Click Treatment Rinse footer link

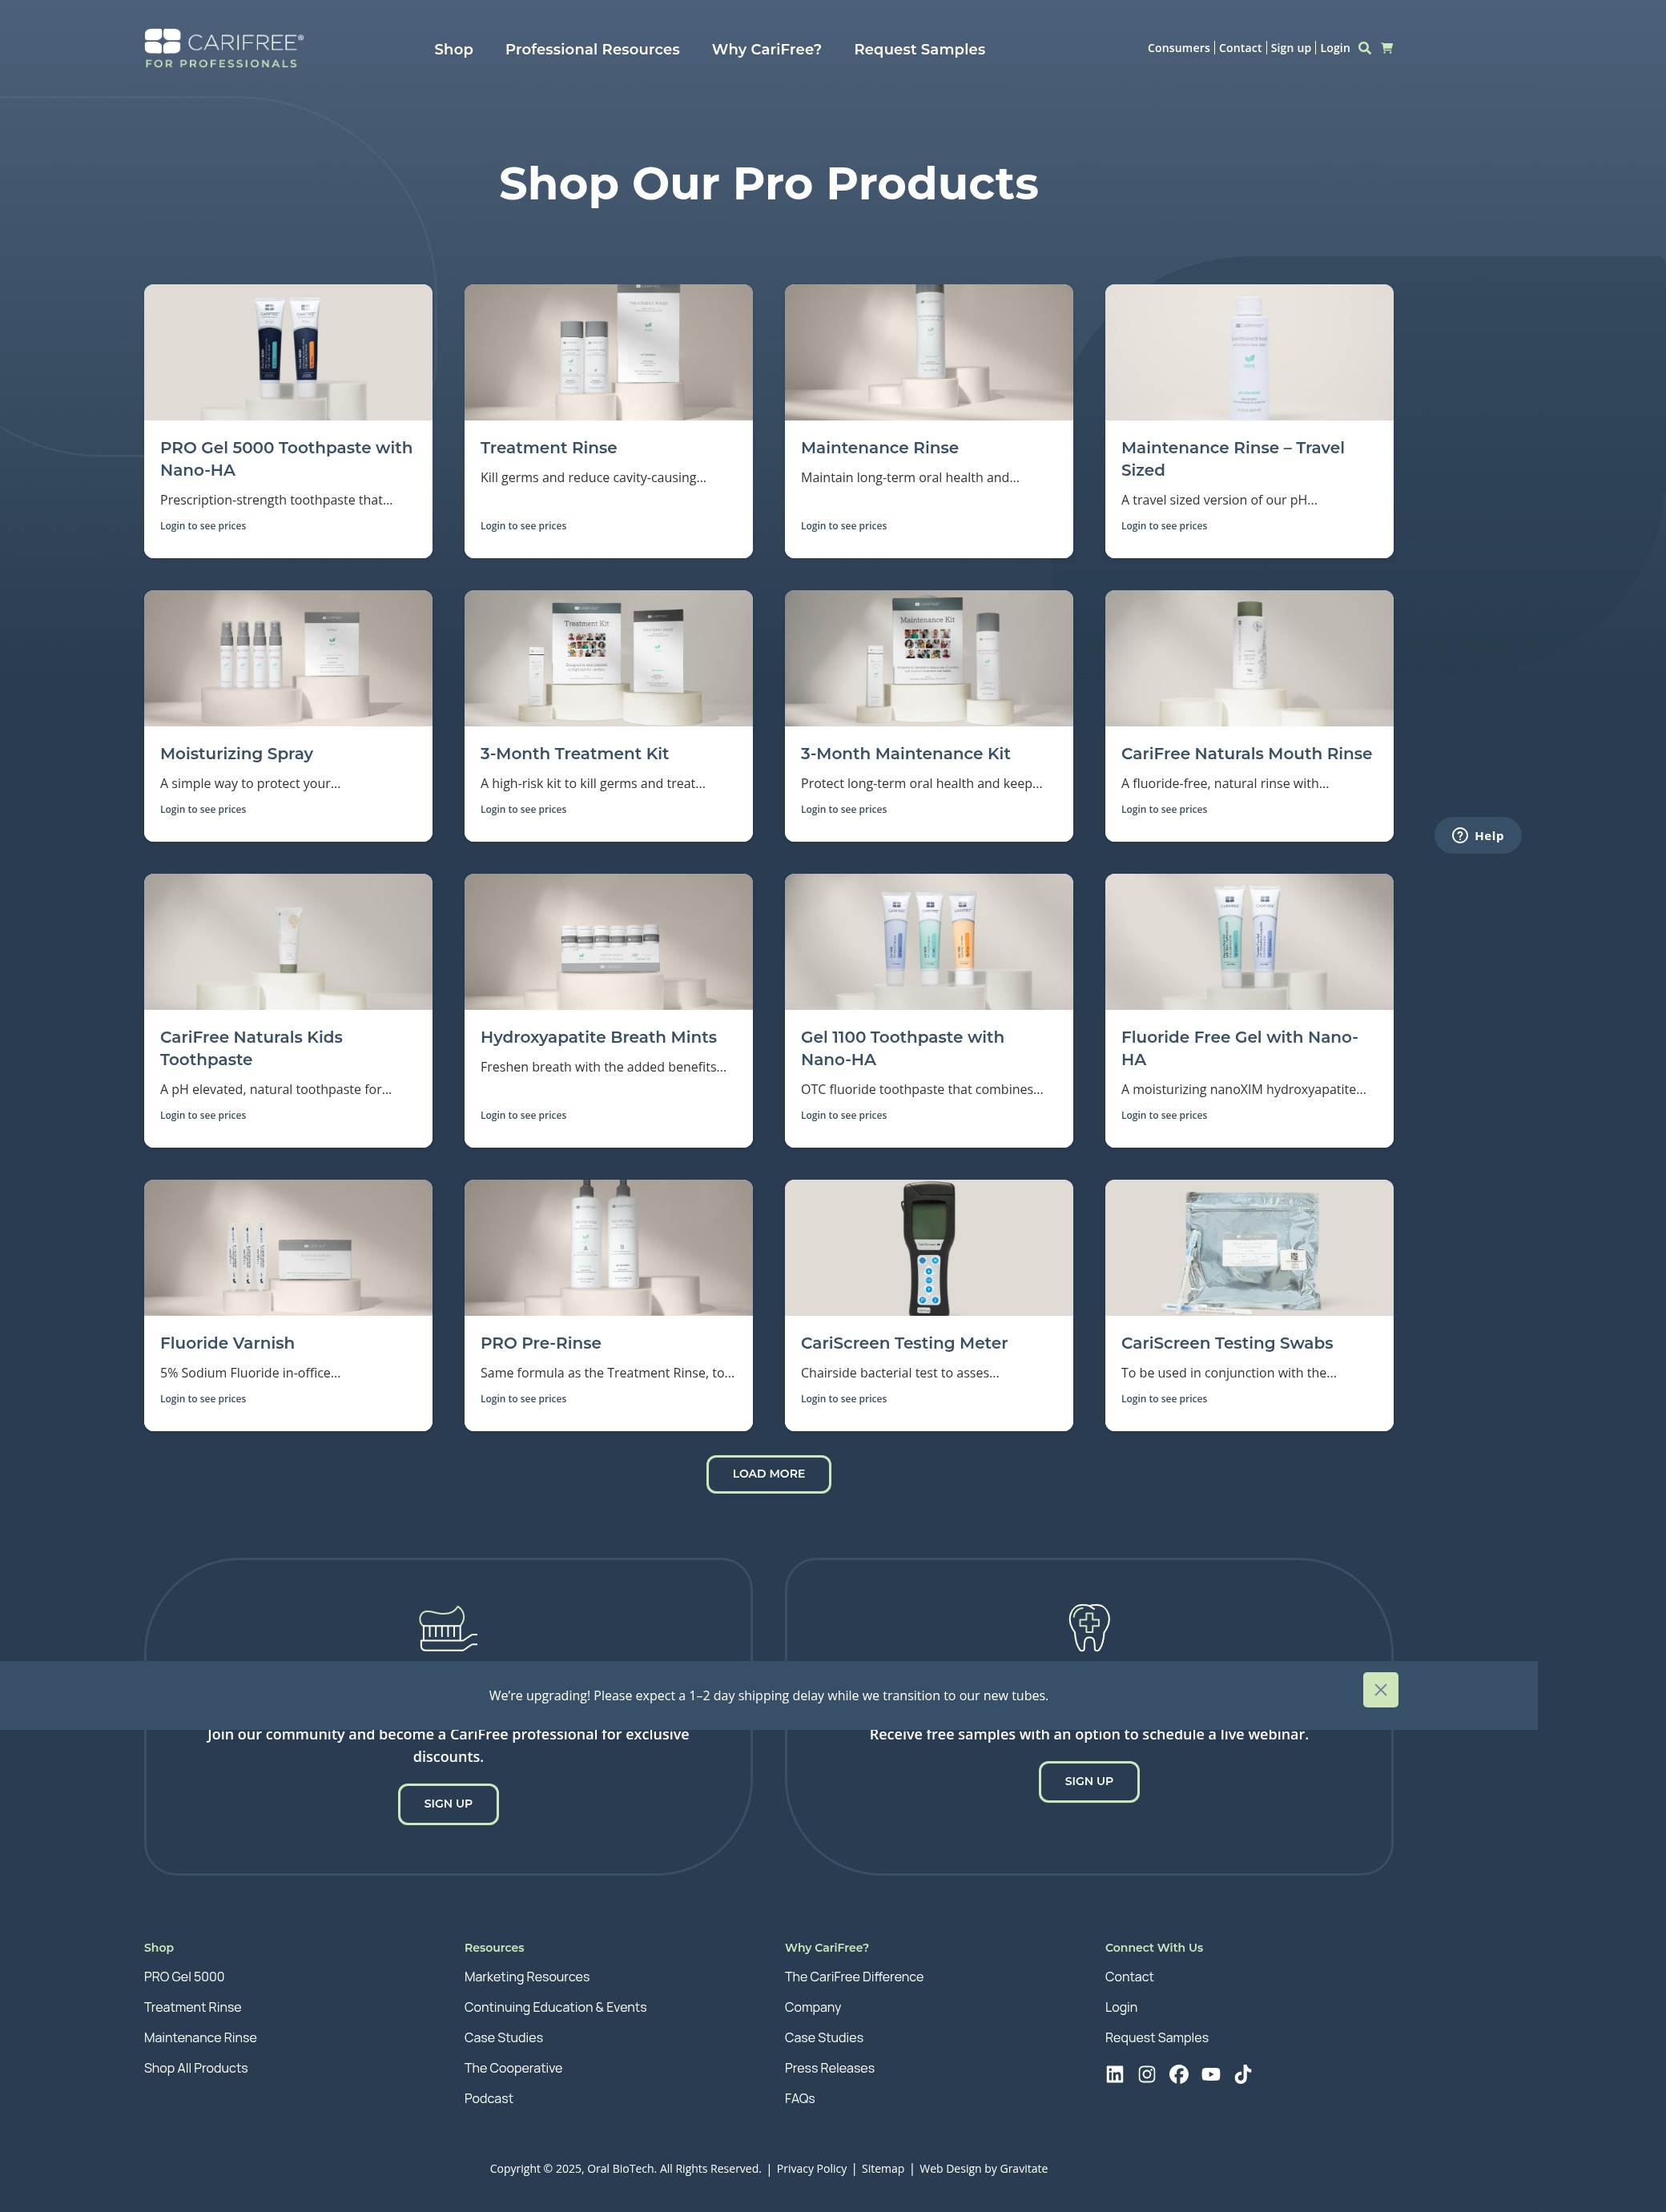192,2007
